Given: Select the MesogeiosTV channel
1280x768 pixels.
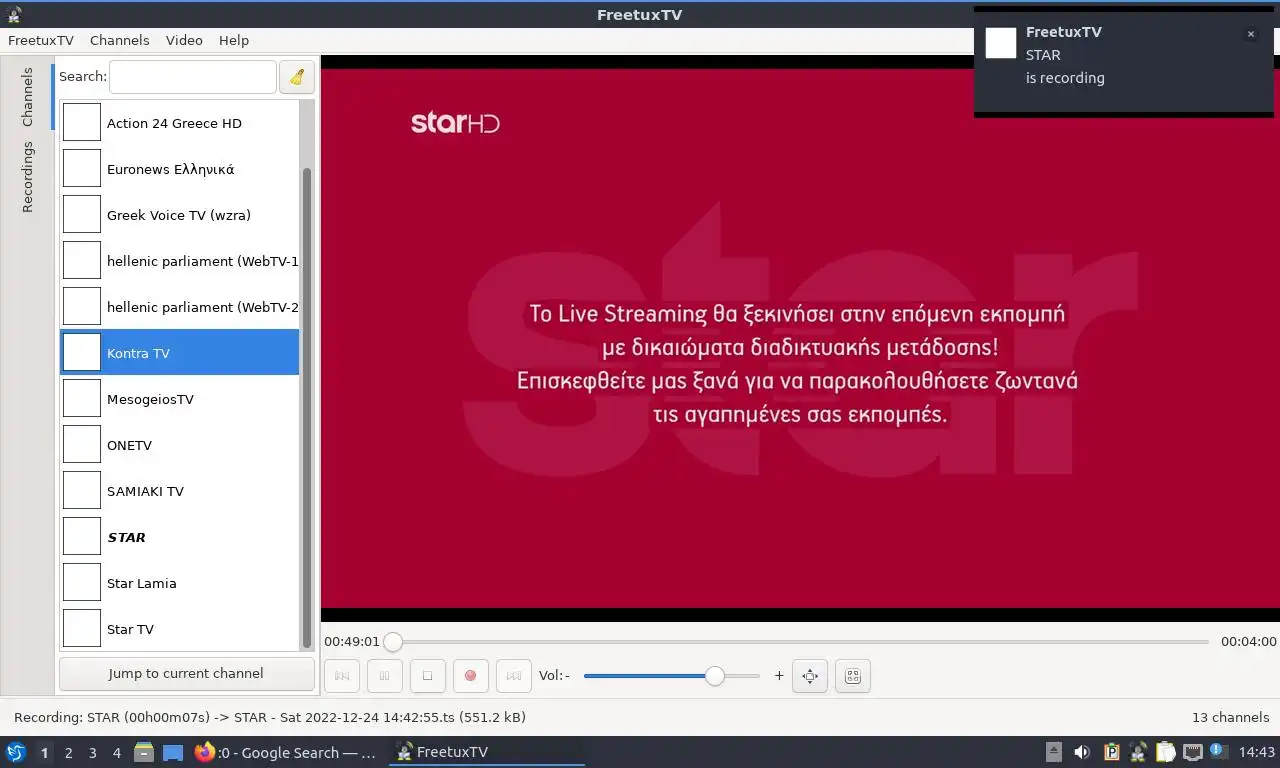Looking at the screenshot, I should coord(180,399).
